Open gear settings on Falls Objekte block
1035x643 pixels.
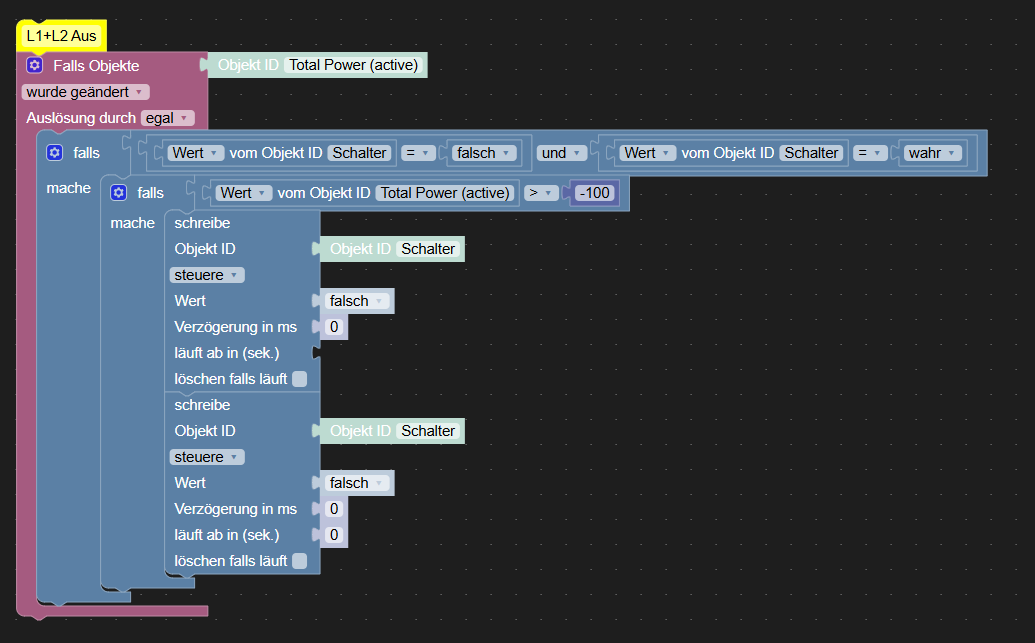(34, 65)
